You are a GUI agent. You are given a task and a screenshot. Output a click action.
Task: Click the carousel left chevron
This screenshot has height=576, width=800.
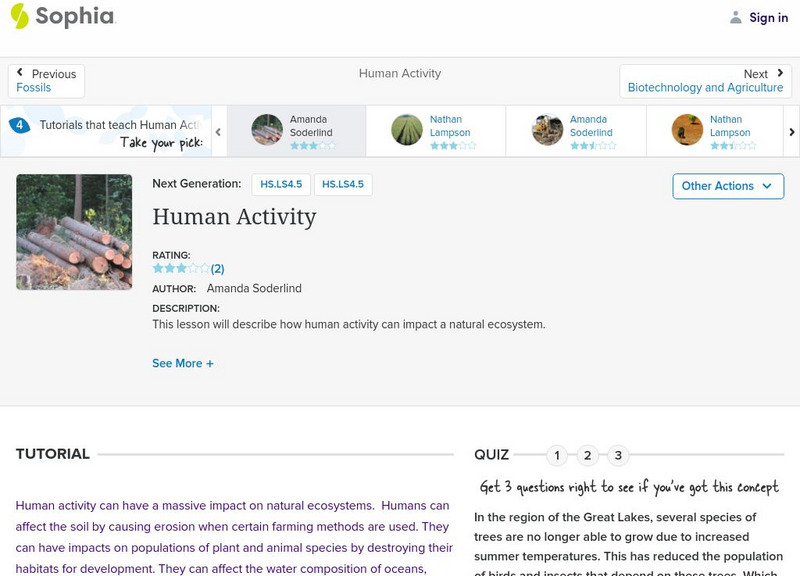click(217, 131)
